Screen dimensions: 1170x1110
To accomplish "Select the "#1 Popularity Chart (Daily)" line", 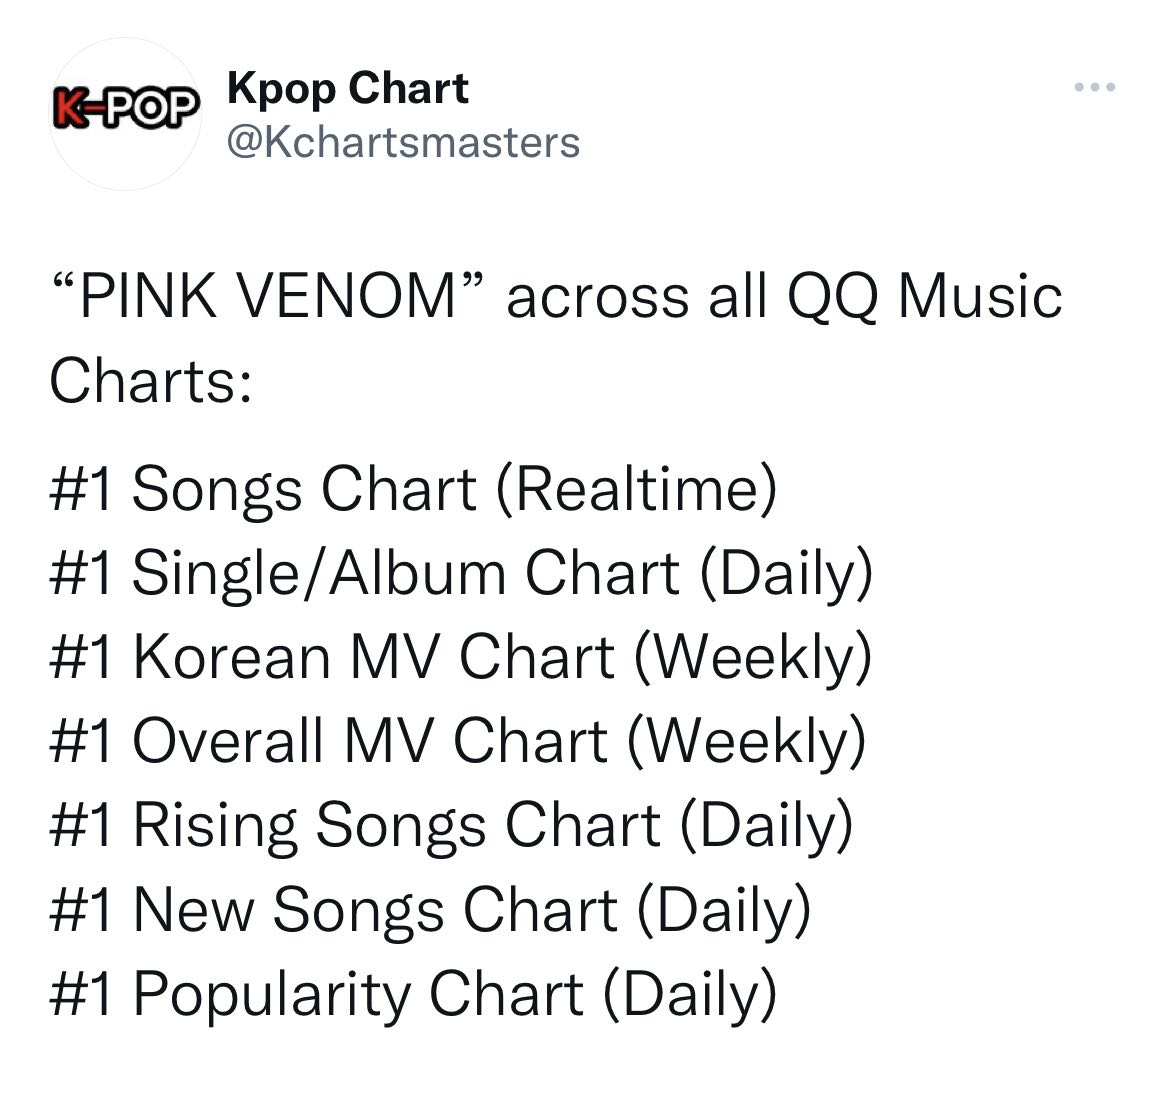I will coord(414,995).
